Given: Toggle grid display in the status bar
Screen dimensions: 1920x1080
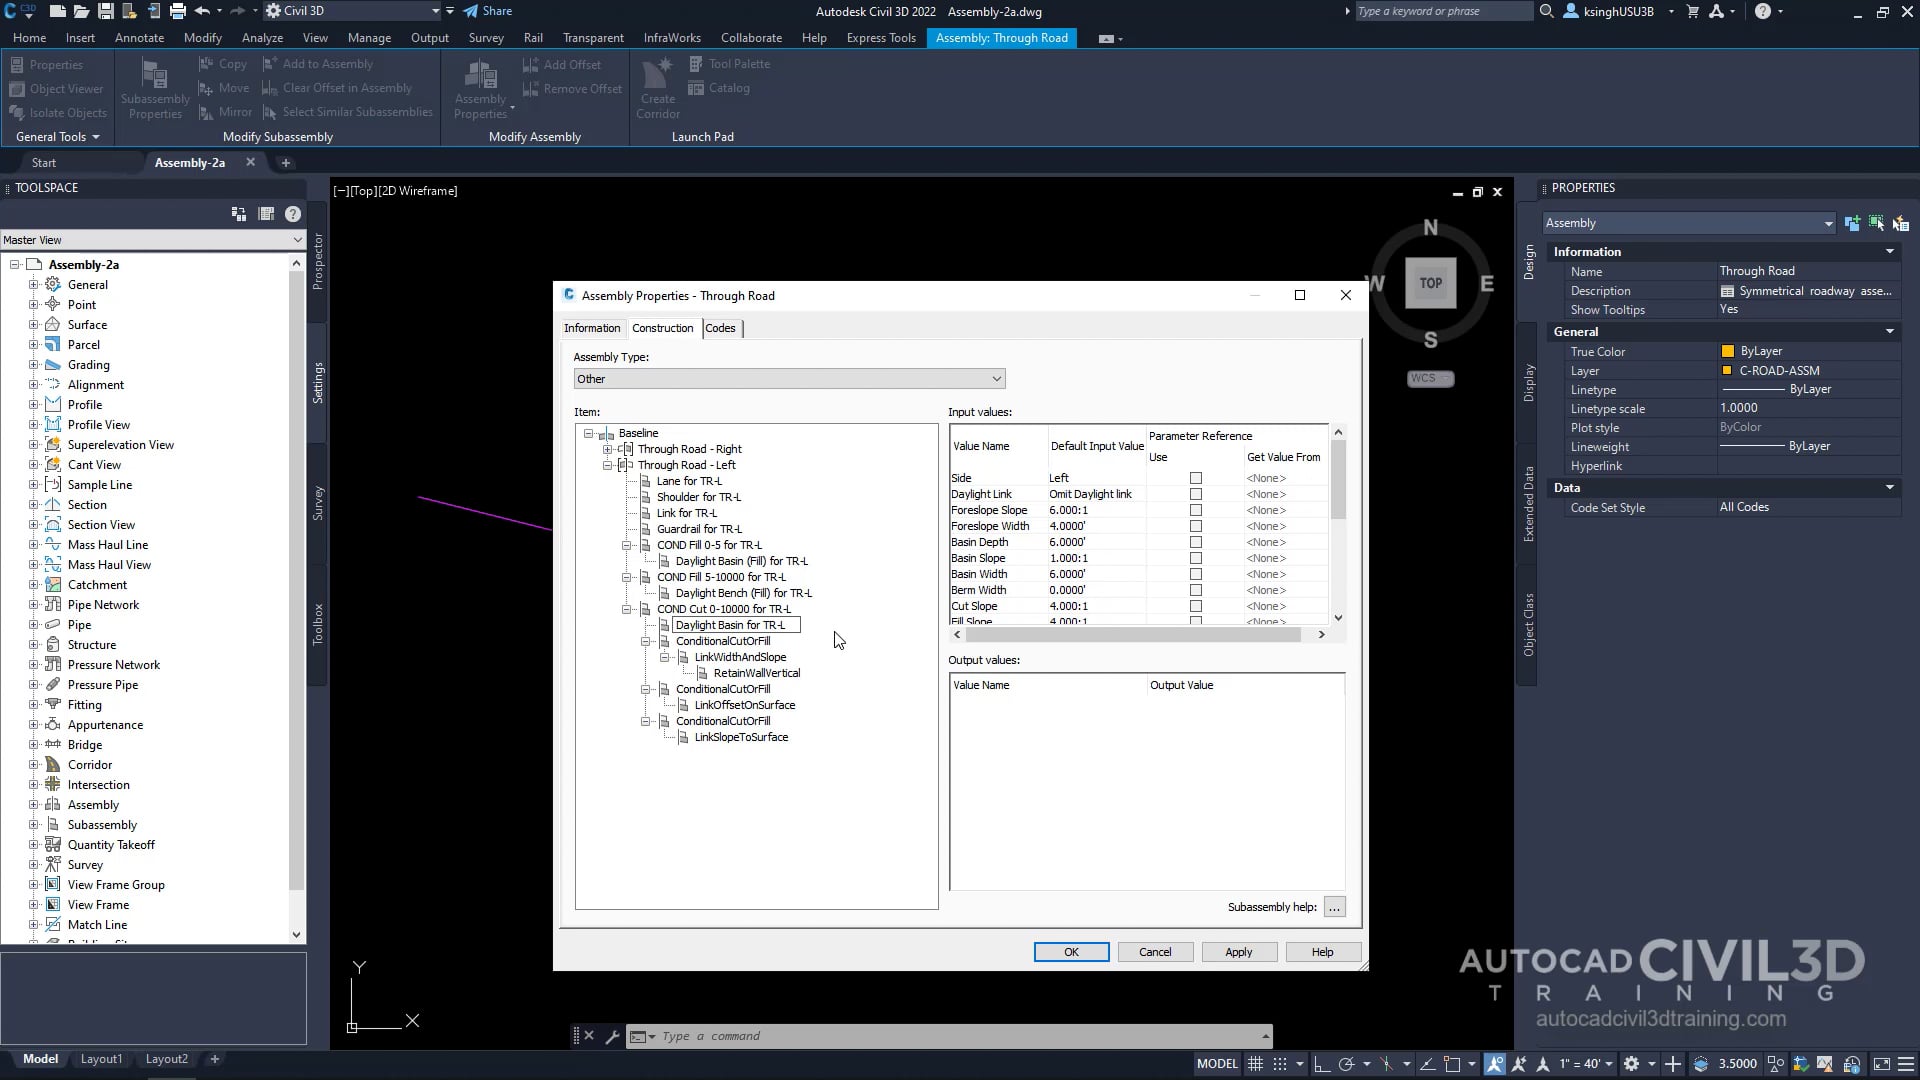Looking at the screenshot, I should coord(1256,1063).
